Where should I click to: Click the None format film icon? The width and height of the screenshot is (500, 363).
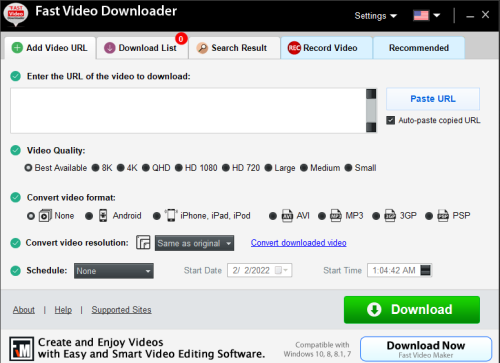point(45,216)
